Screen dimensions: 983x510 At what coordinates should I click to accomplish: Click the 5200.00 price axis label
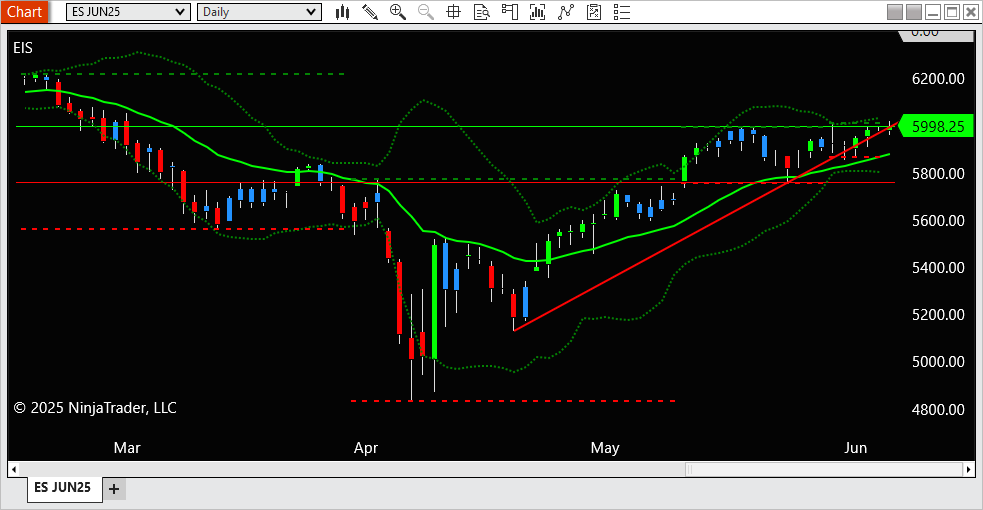pos(938,315)
